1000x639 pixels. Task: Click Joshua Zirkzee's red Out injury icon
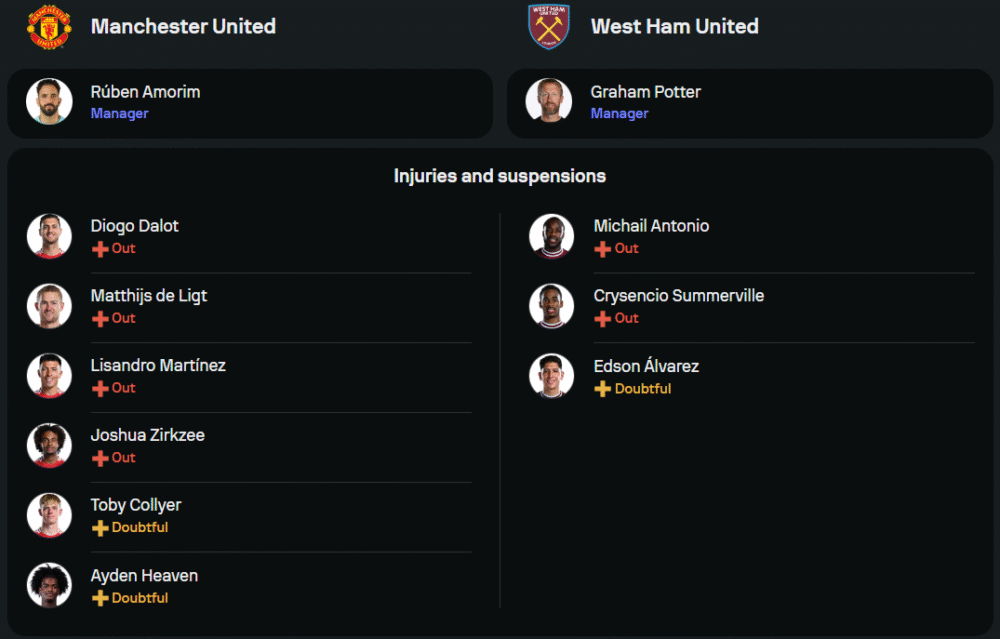(x=100, y=458)
